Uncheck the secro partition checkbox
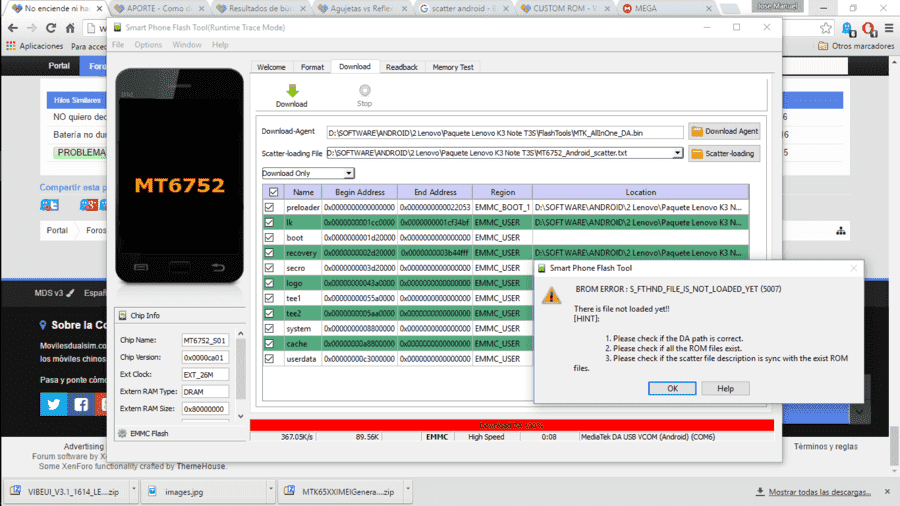Viewport: 900px width, 506px height. pos(269,268)
